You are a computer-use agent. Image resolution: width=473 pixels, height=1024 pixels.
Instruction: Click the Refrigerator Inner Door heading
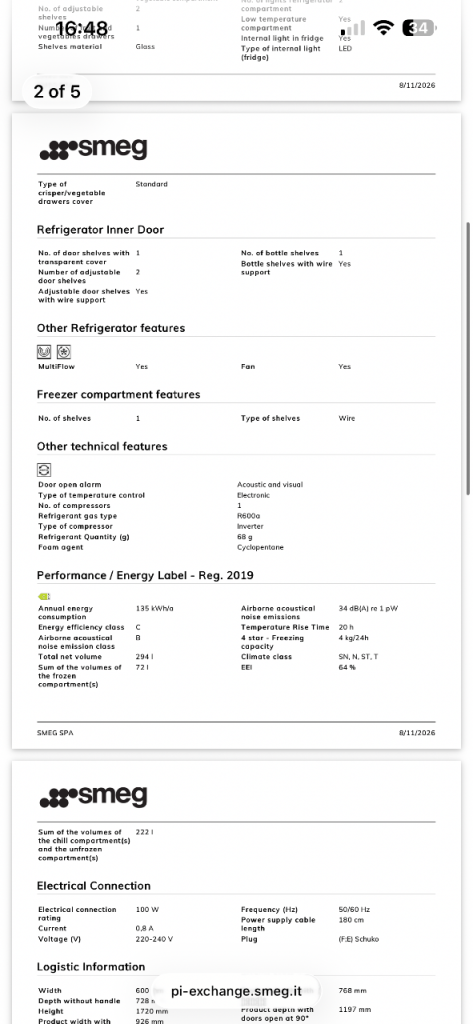100,230
